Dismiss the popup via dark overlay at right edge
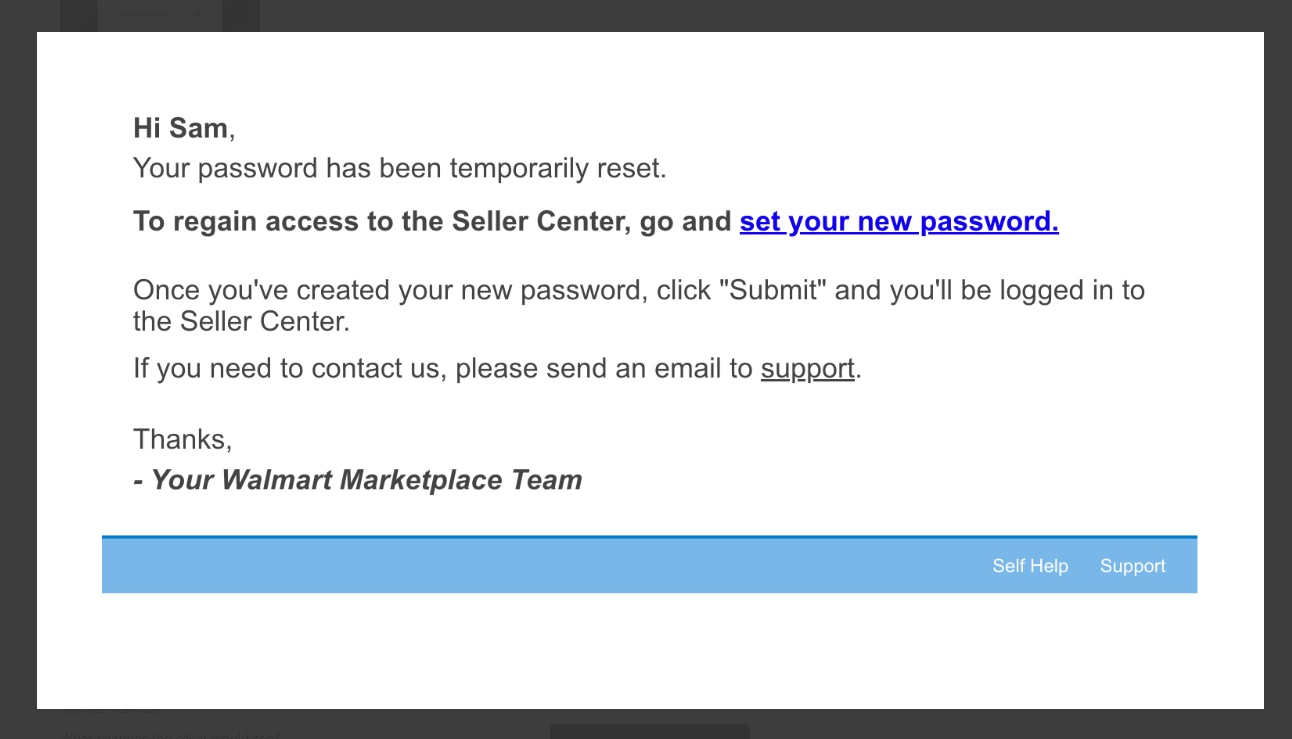1292x739 pixels. 1278,370
